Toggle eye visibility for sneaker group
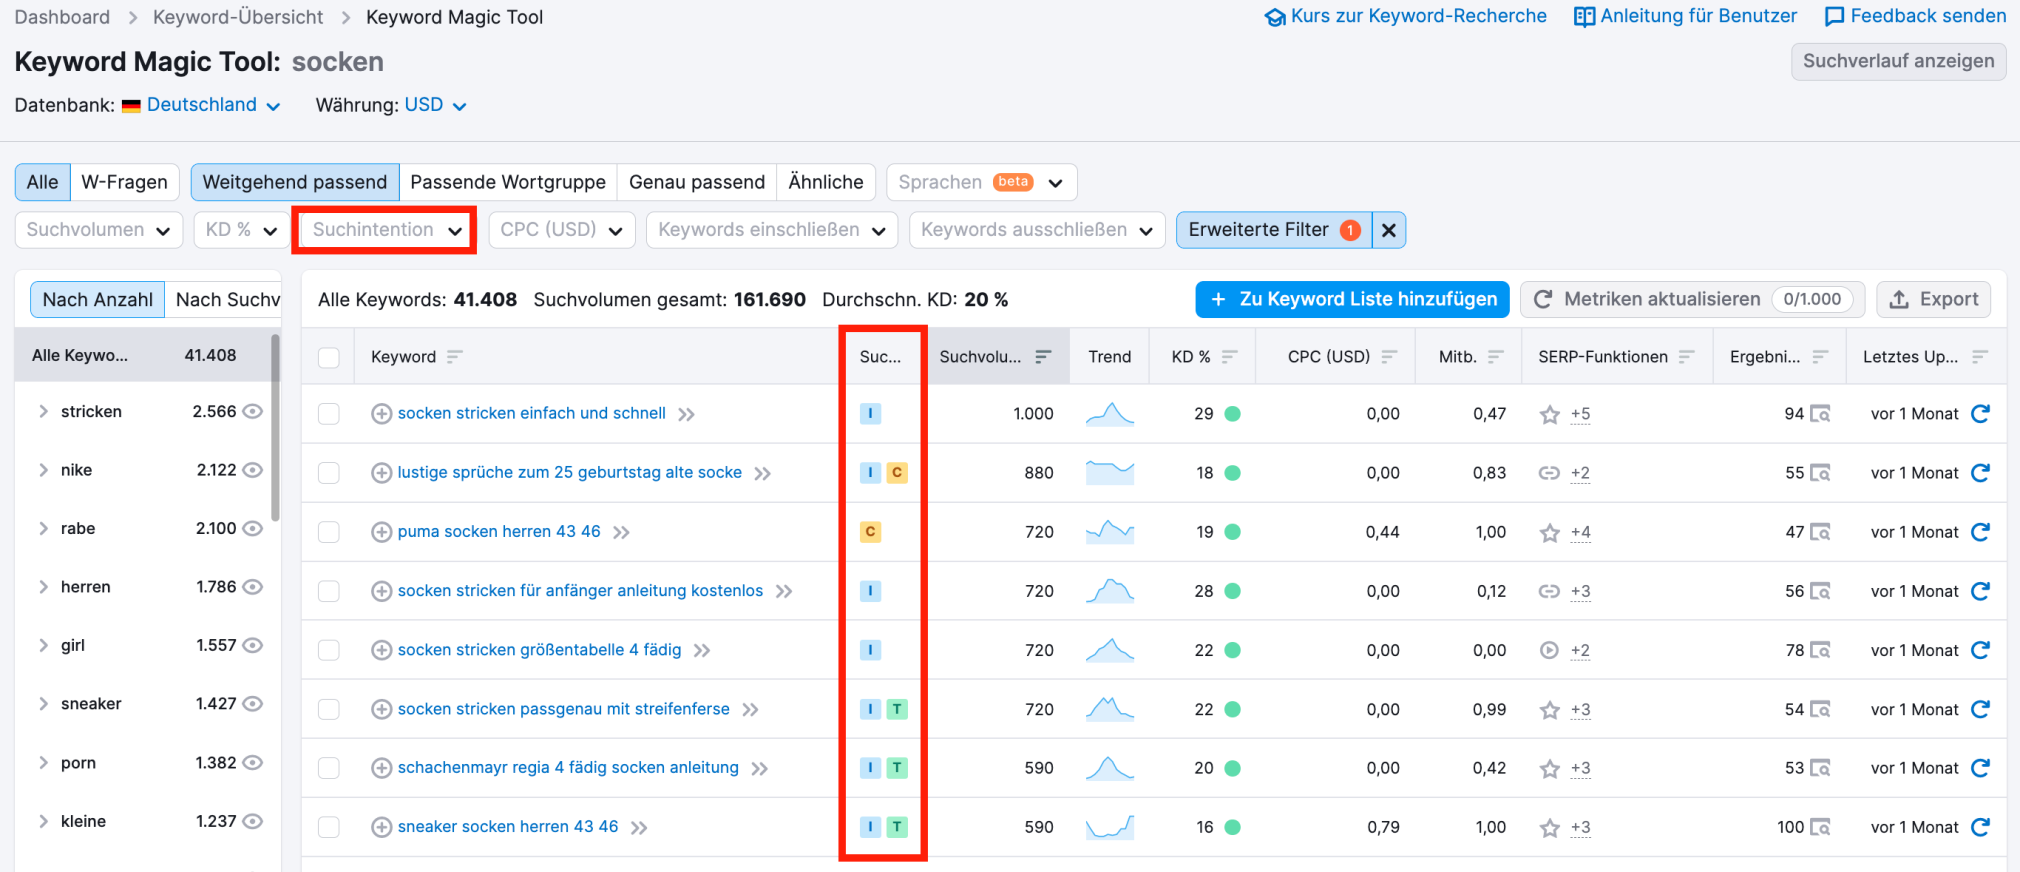The image size is (2020, 872). tap(253, 704)
